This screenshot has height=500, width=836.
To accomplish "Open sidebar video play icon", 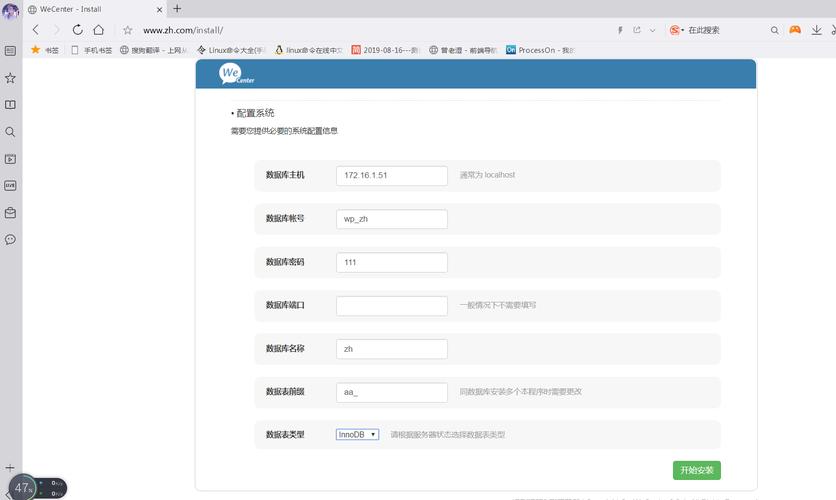I will pyautogui.click(x=10, y=159).
